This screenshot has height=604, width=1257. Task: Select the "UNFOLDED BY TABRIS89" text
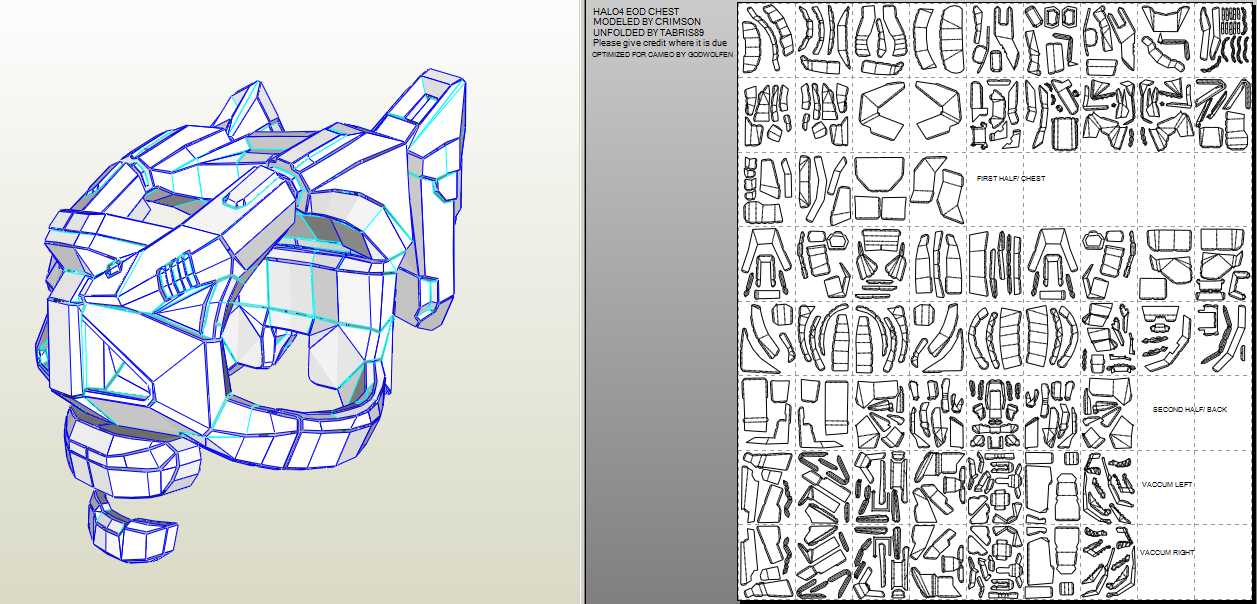pos(648,32)
